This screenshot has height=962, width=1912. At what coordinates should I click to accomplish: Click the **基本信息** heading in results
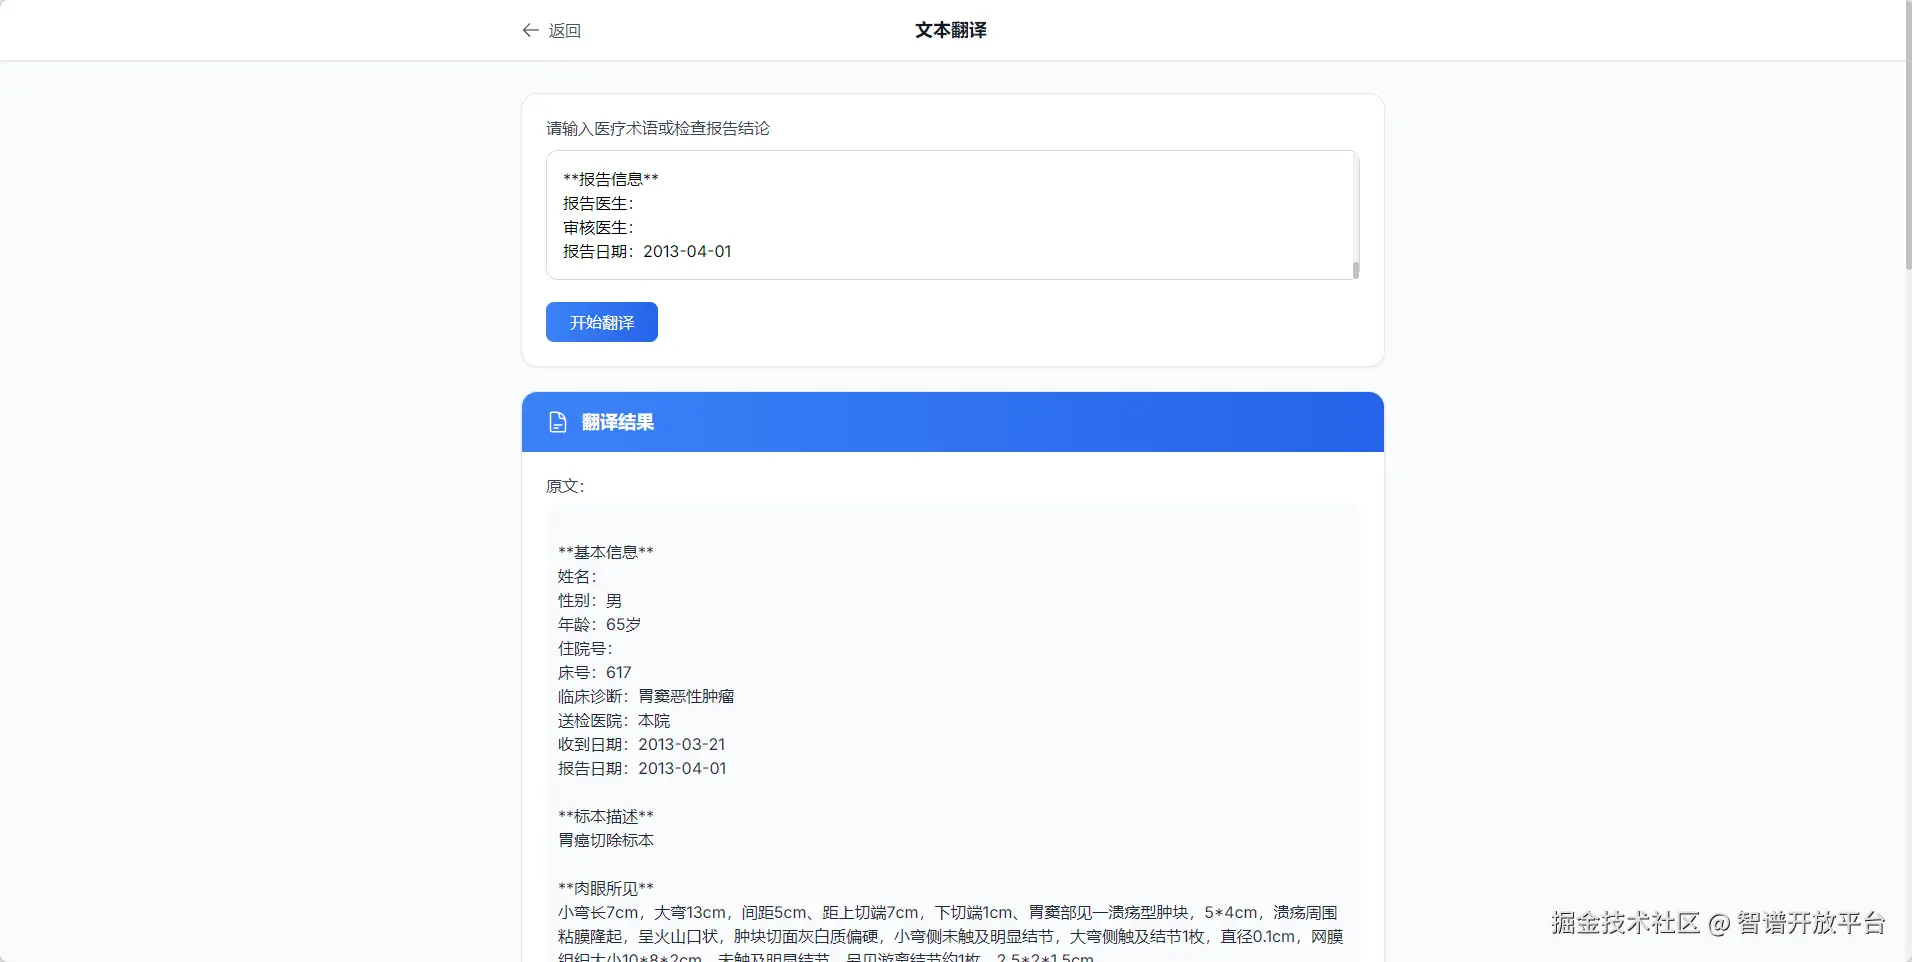pyautogui.click(x=606, y=552)
